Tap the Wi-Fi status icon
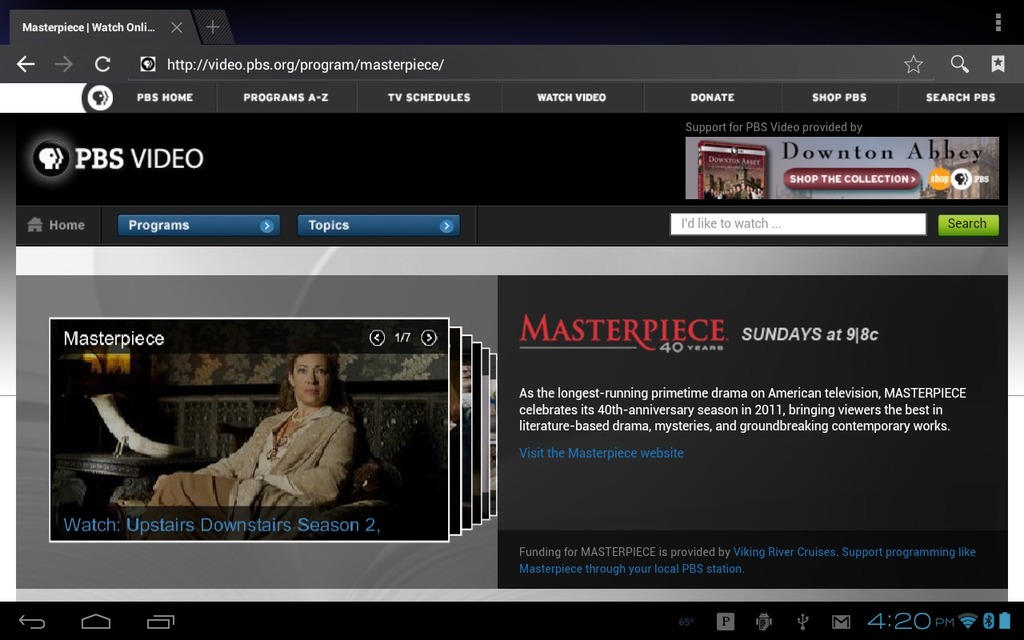 tap(968, 621)
